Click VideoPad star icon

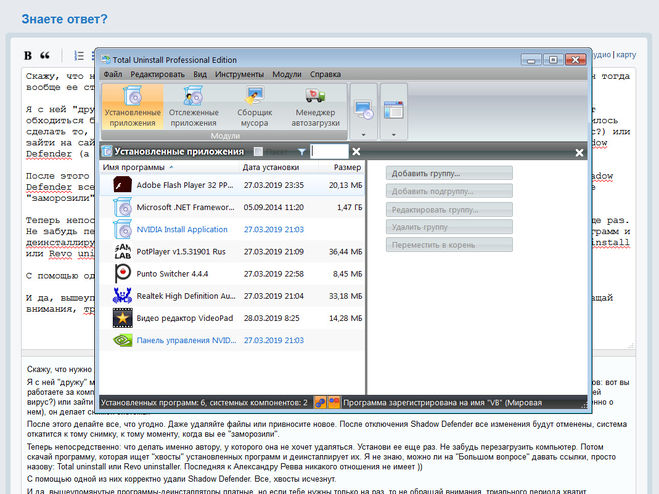[122, 318]
